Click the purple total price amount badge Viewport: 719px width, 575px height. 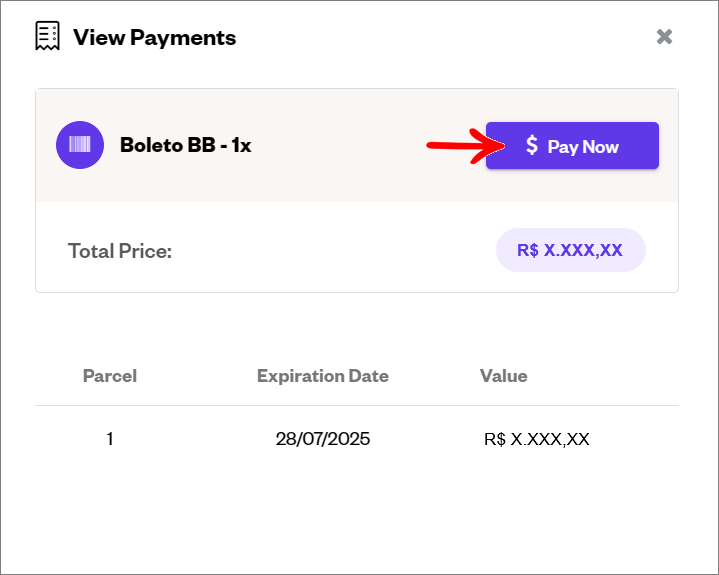click(x=570, y=250)
